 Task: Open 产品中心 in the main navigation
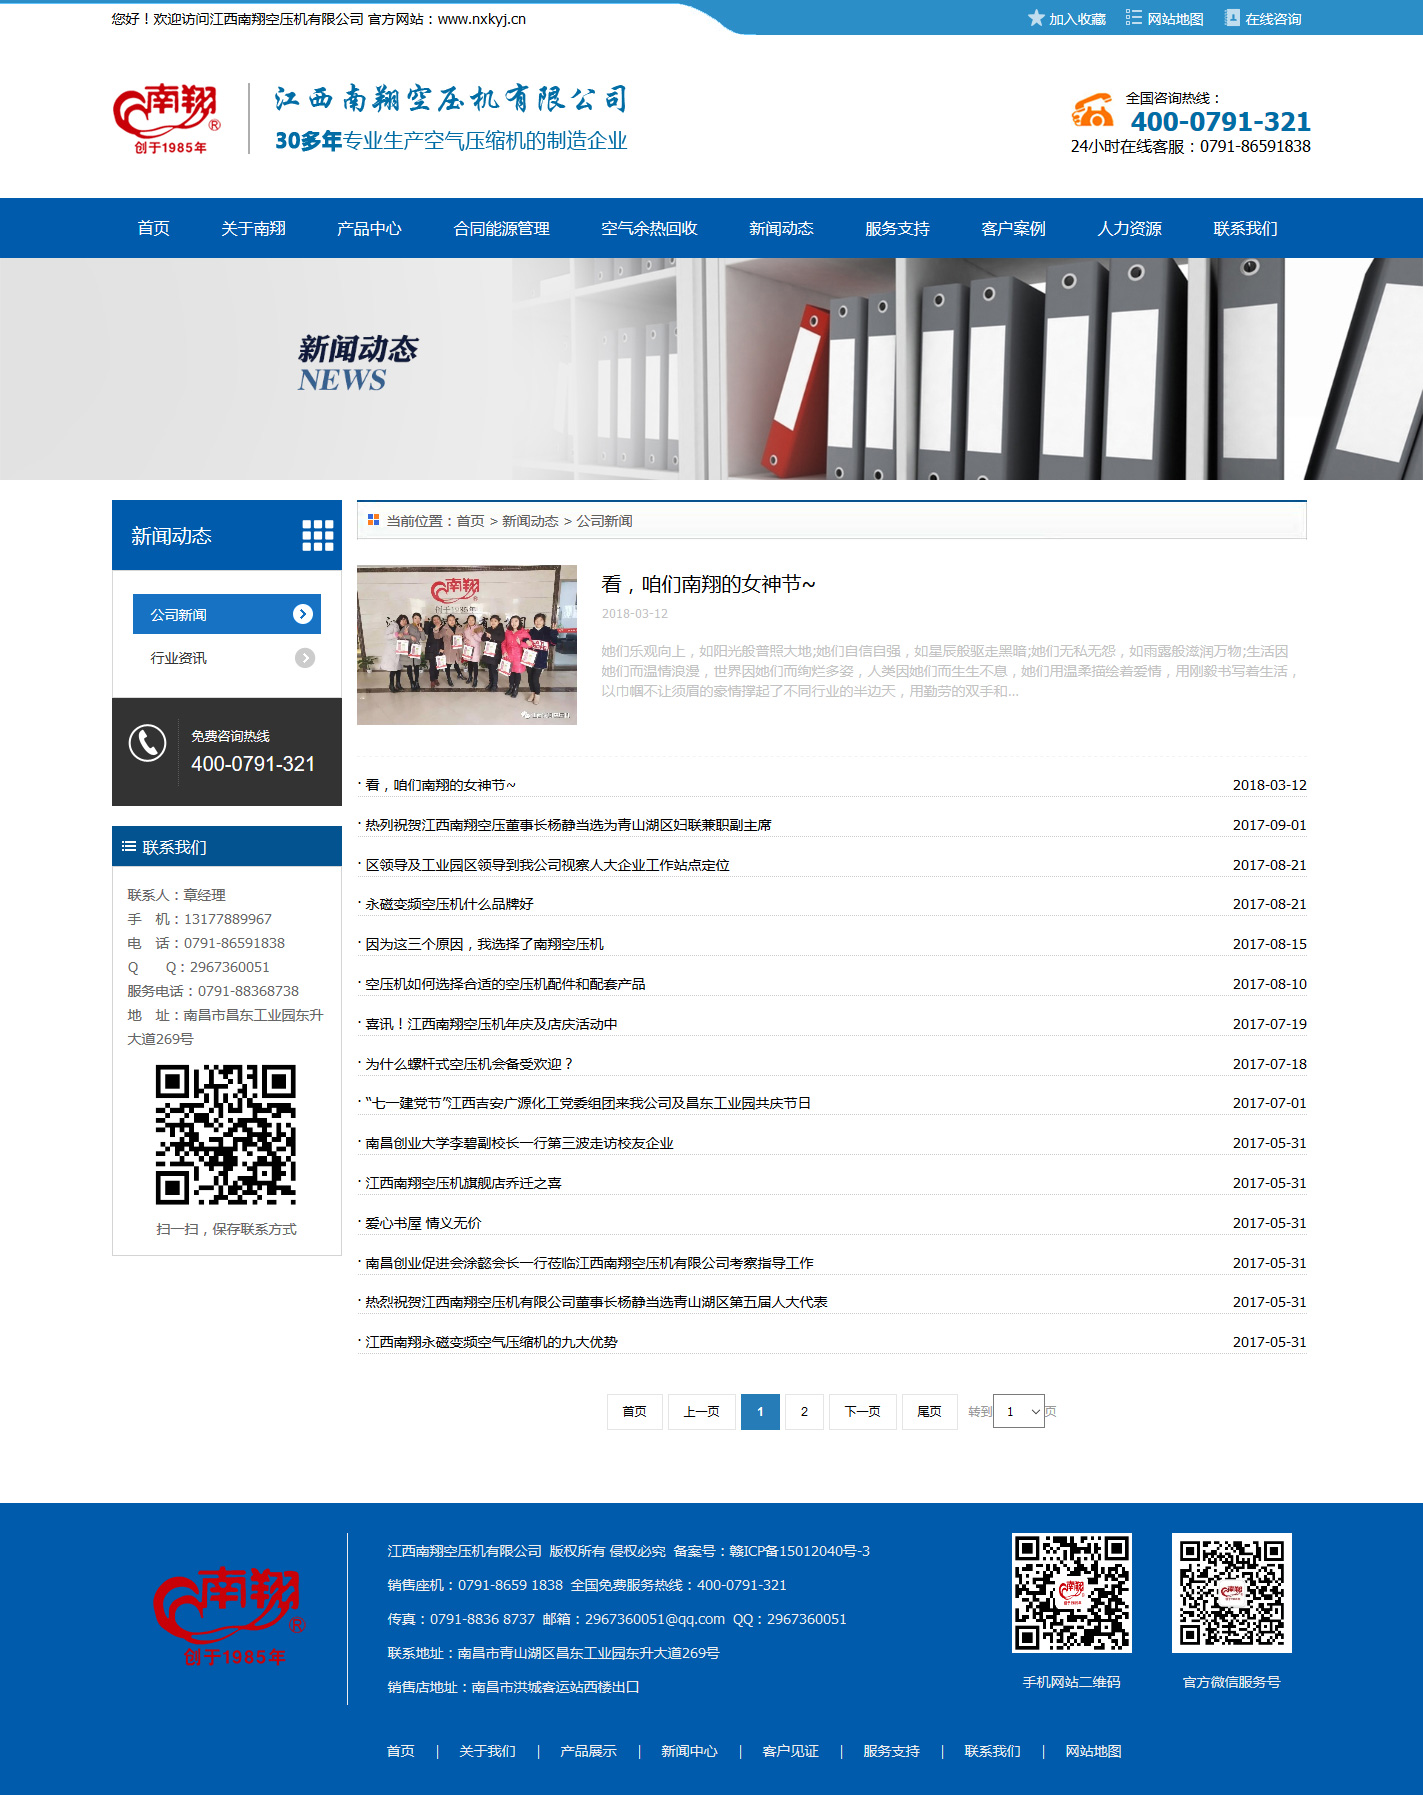(x=369, y=228)
